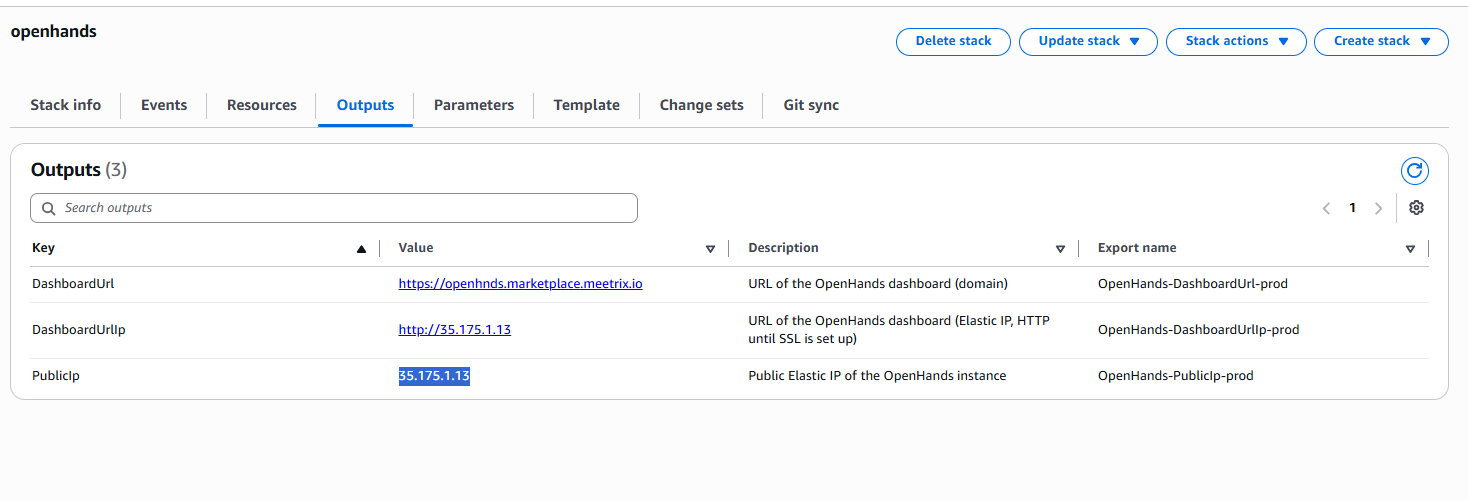Click Description column header label
The width and height of the screenshot is (1468, 501).
coord(783,248)
